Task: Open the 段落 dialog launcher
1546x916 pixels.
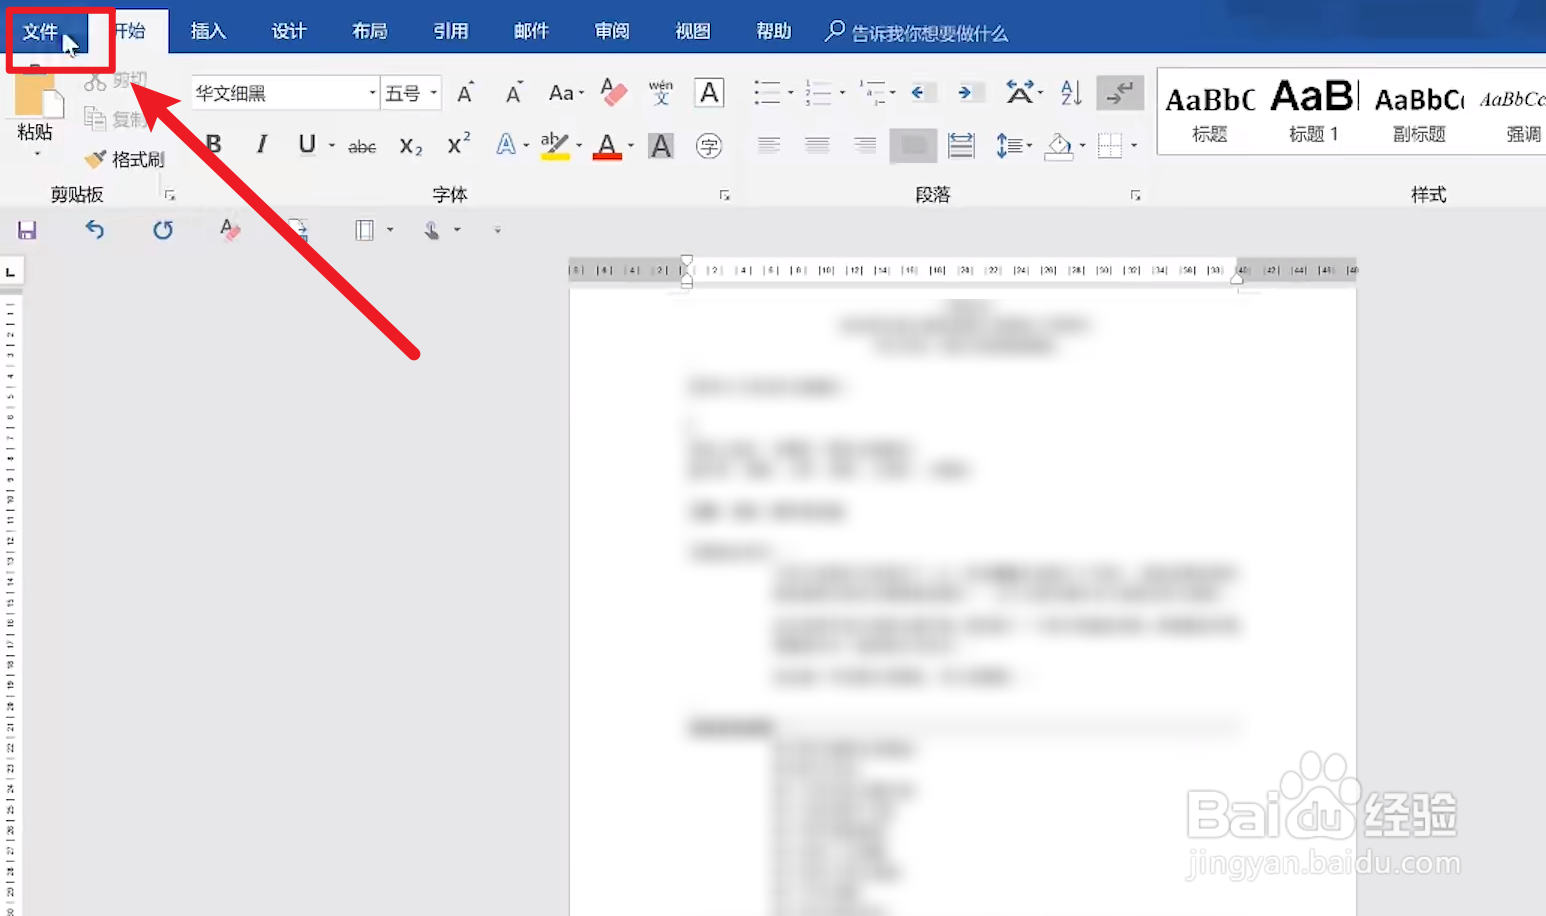Action: click(x=1136, y=195)
